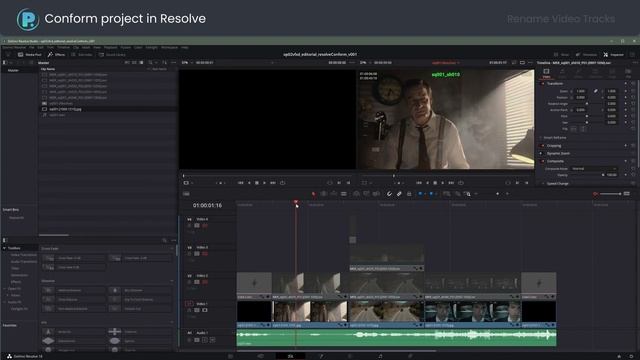This screenshot has width=640, height=360.
Task: Open Timeline View Options icon
Action: pos(186,194)
